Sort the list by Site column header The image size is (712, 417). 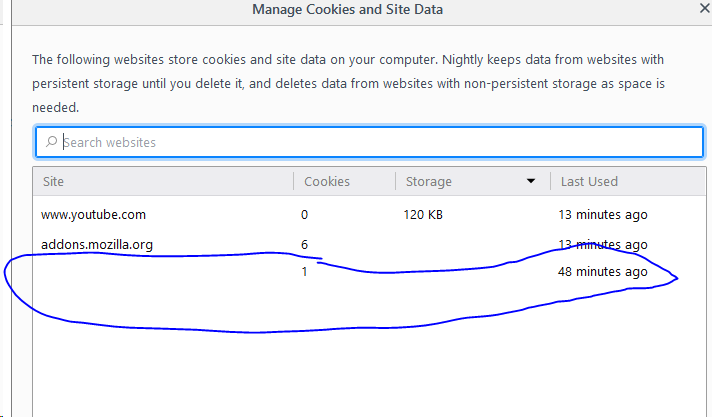click(163, 181)
